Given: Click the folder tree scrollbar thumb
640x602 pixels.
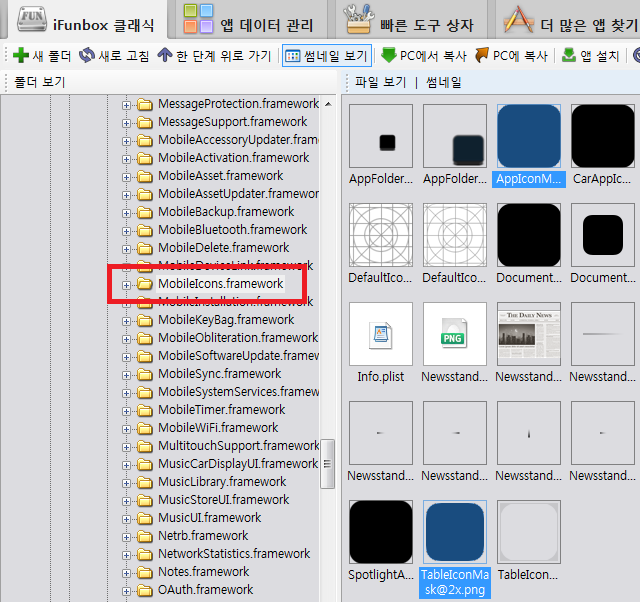Looking at the screenshot, I should (x=327, y=464).
